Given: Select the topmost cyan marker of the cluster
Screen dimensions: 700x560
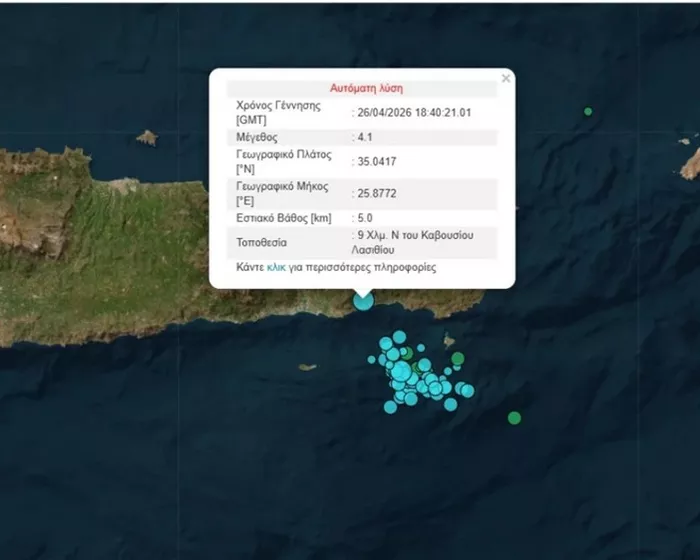Looking at the screenshot, I should coord(399,337).
